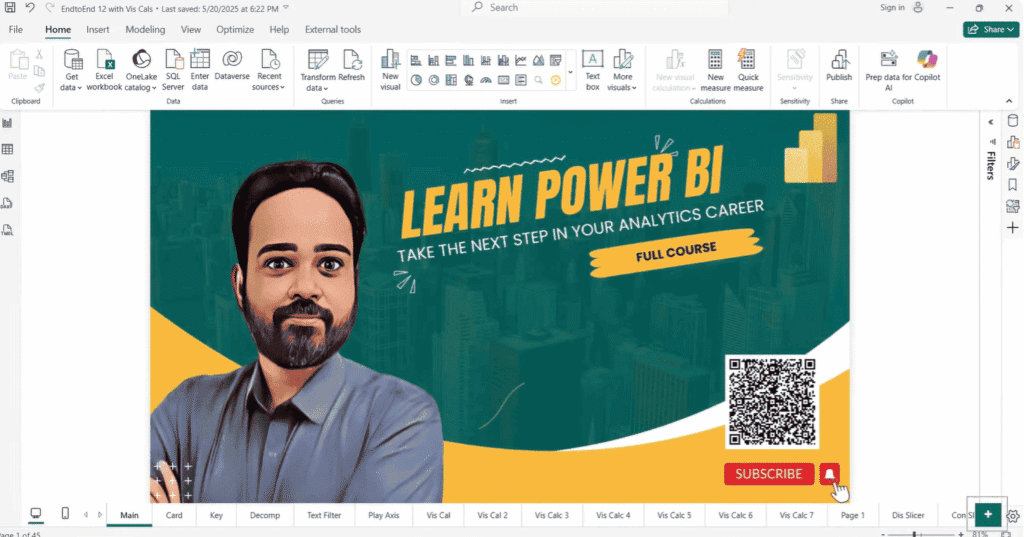Create a Quick measure
The height and width of the screenshot is (537, 1024).
coord(748,71)
